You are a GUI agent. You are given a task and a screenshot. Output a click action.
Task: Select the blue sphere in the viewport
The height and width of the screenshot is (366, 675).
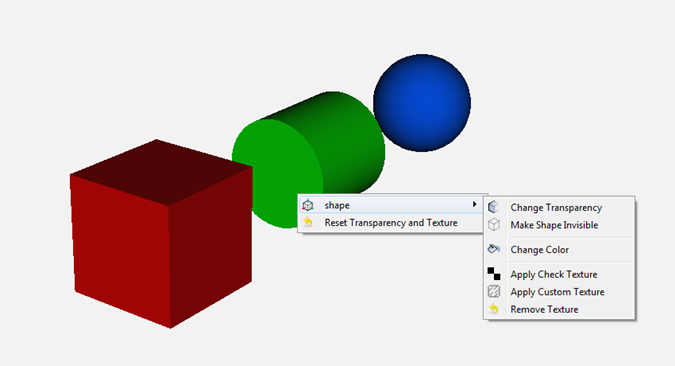[422, 103]
